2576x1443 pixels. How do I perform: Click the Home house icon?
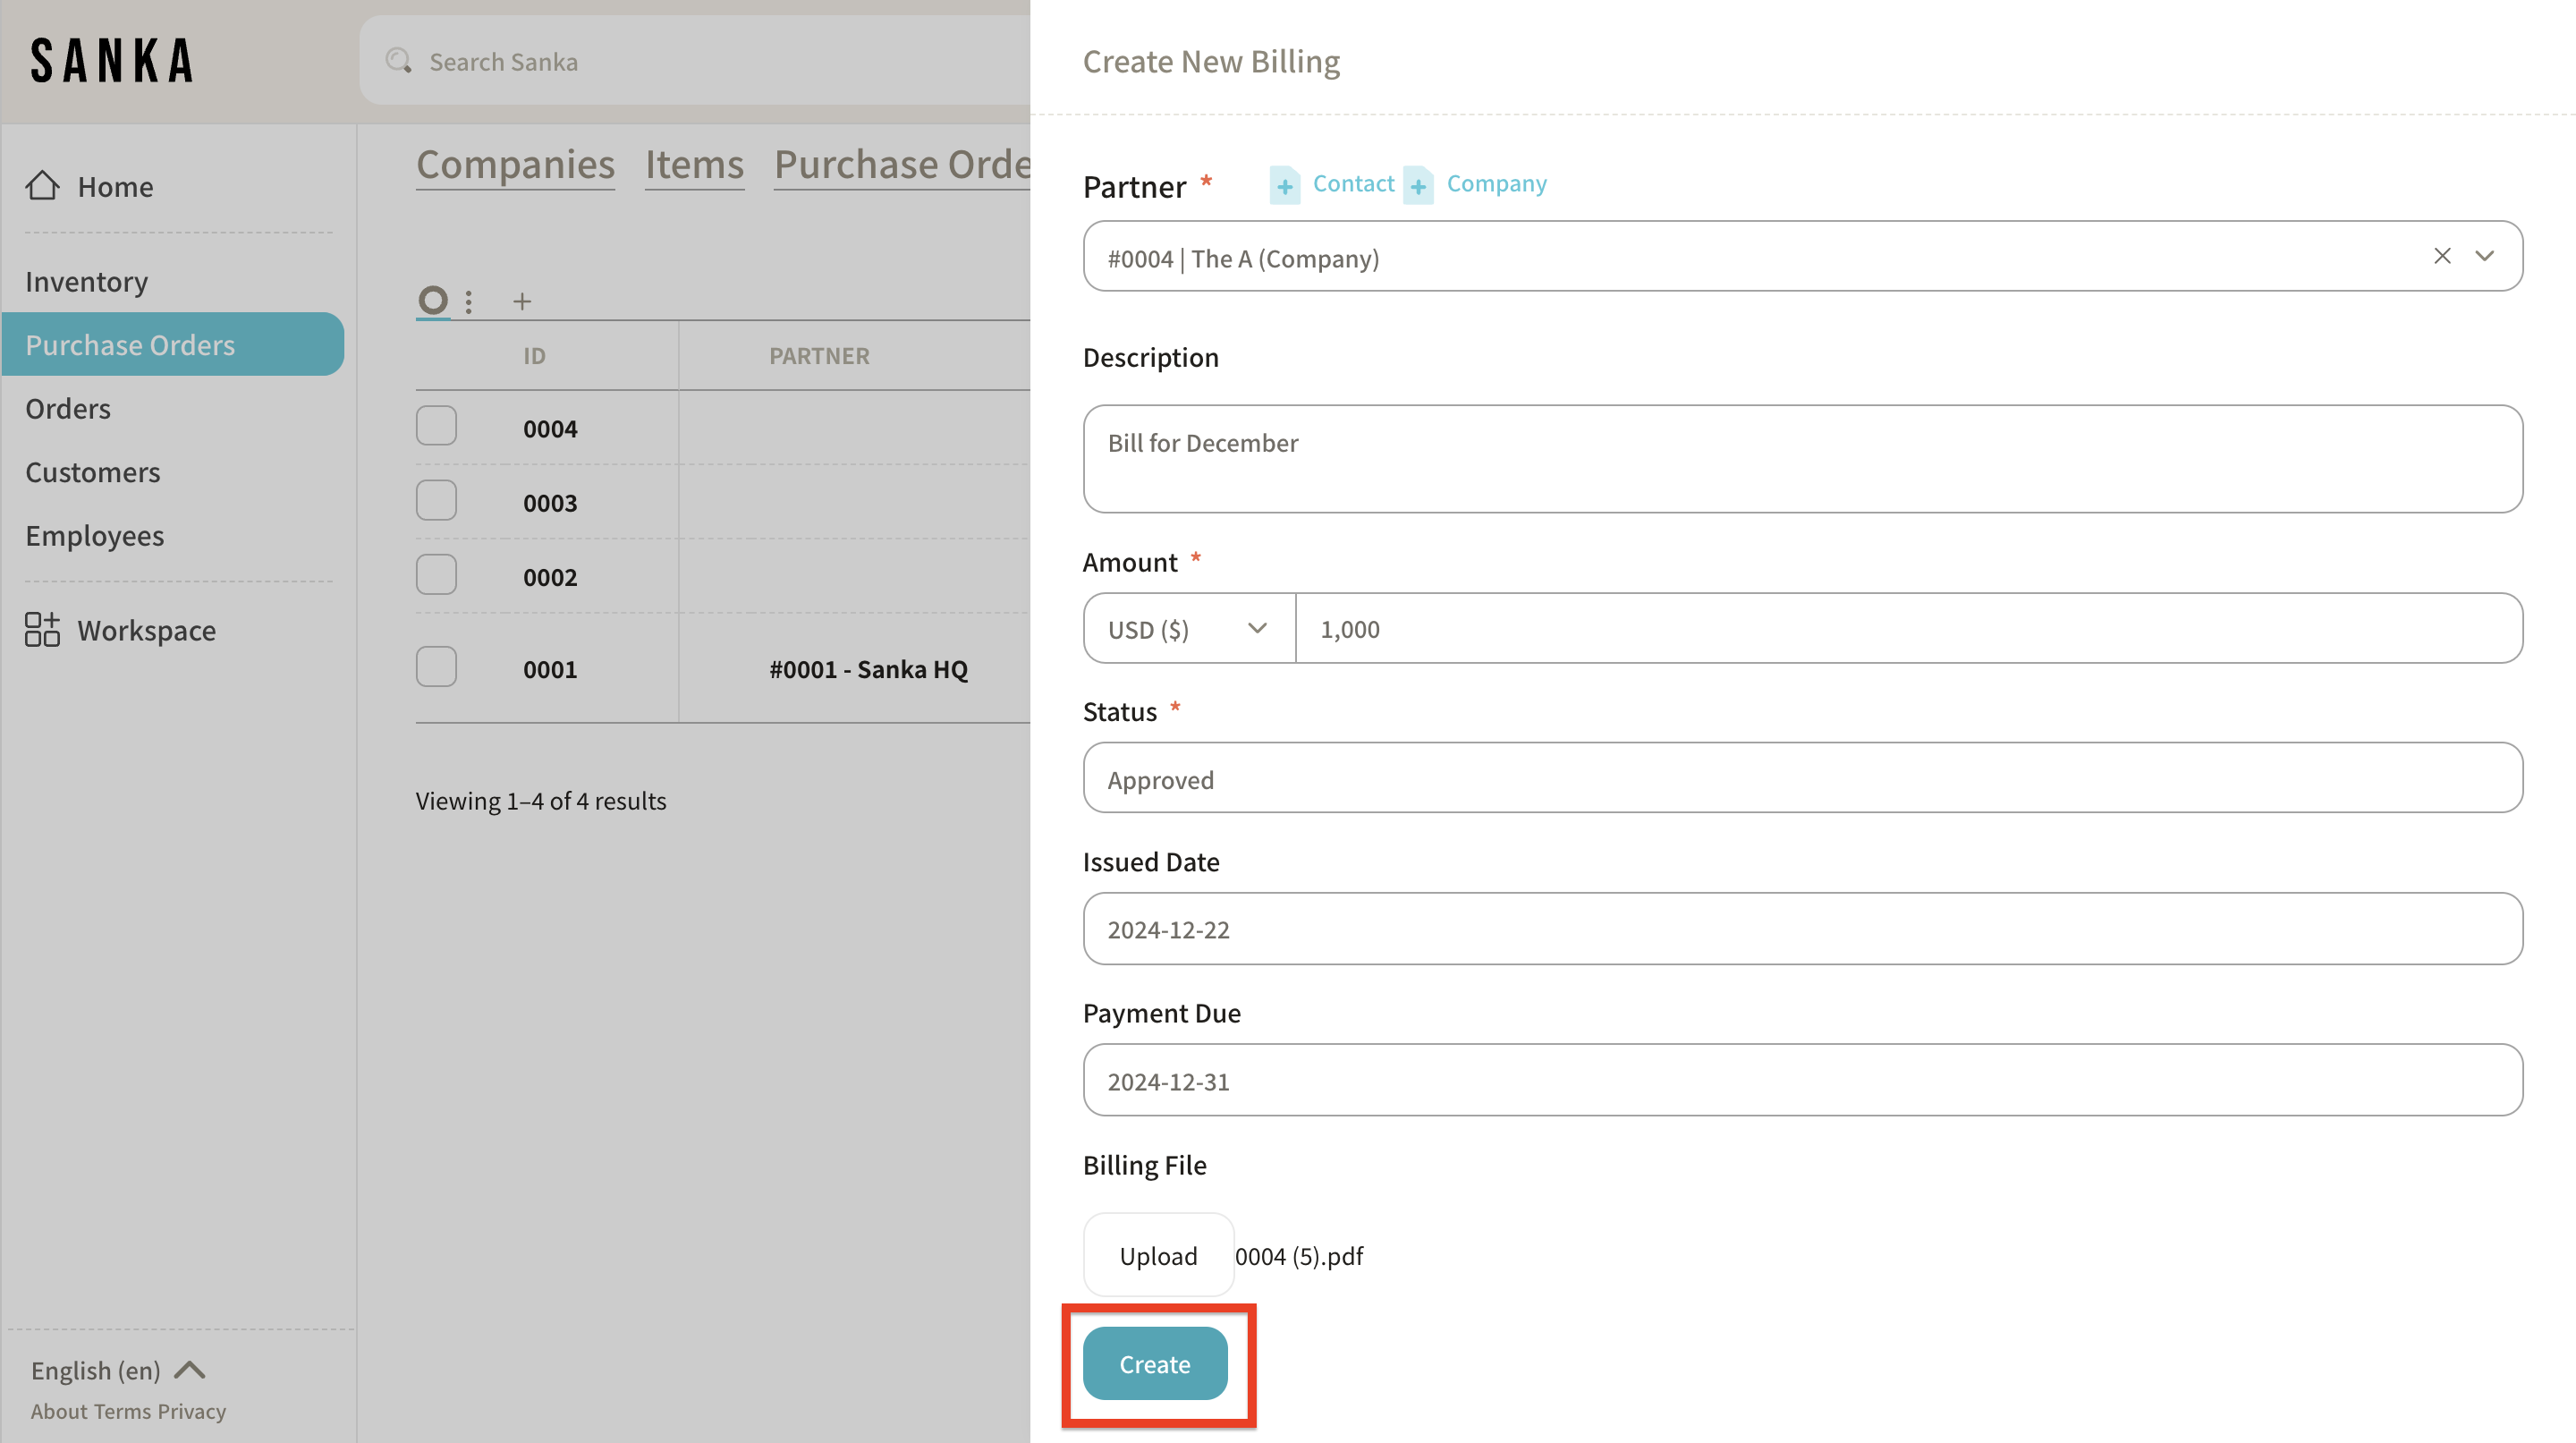(42, 186)
